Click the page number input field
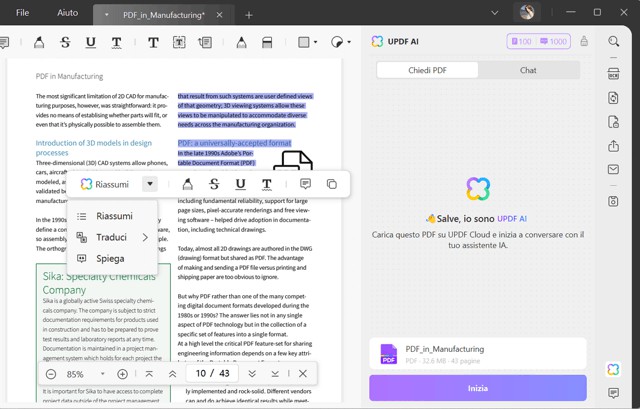 (201, 374)
